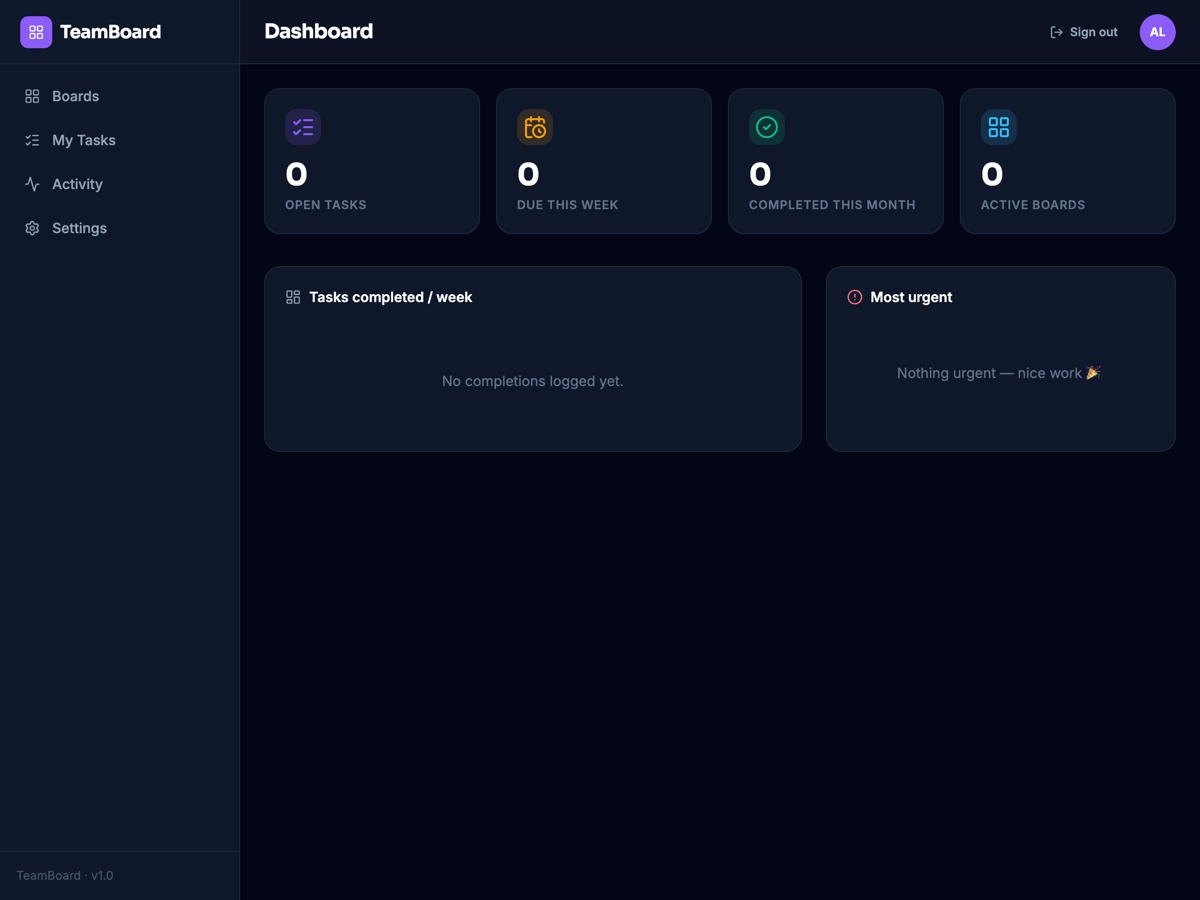Click the Most urgent heading
The width and height of the screenshot is (1200, 900).
click(x=911, y=297)
